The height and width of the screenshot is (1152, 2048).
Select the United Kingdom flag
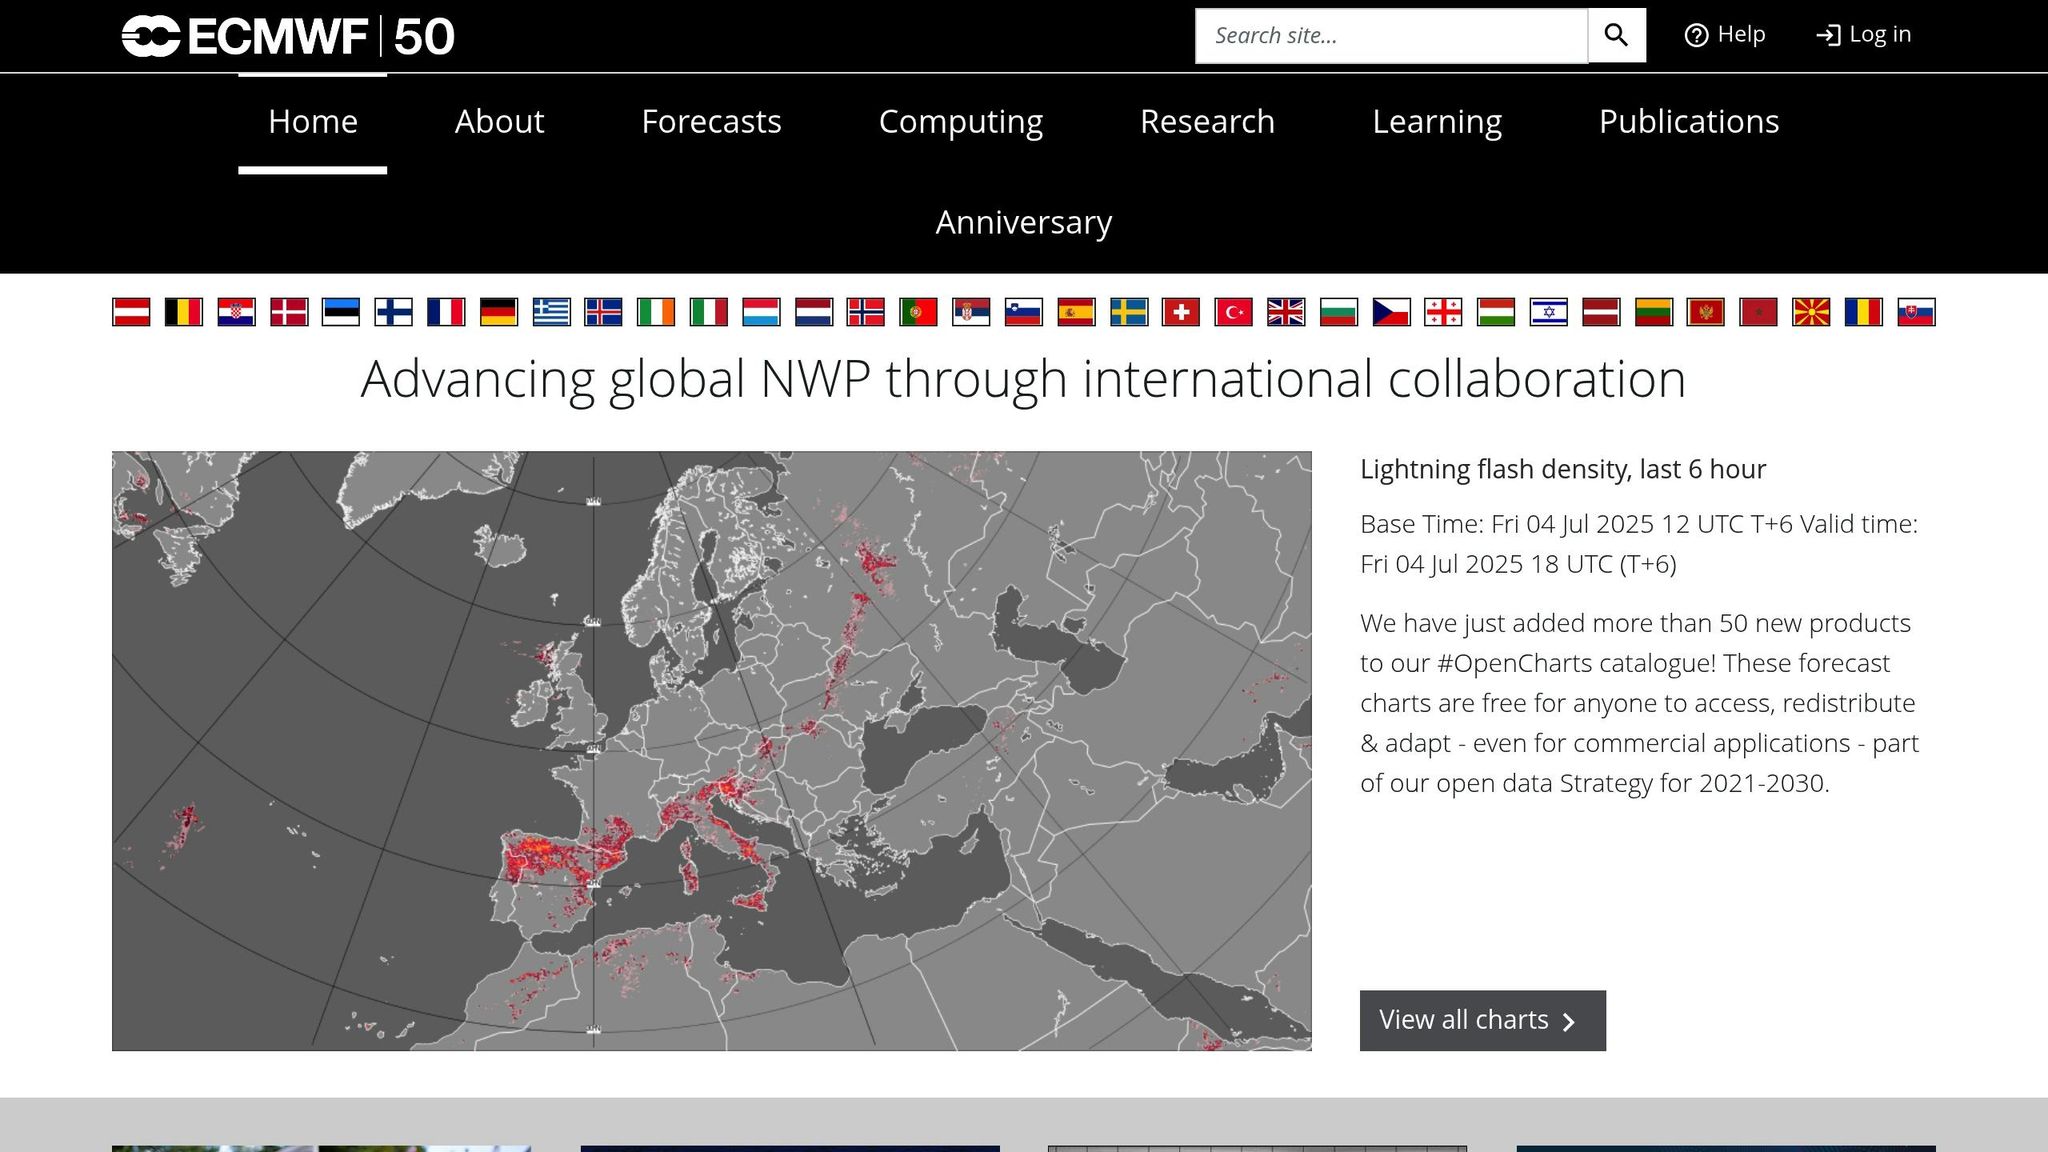click(1286, 312)
